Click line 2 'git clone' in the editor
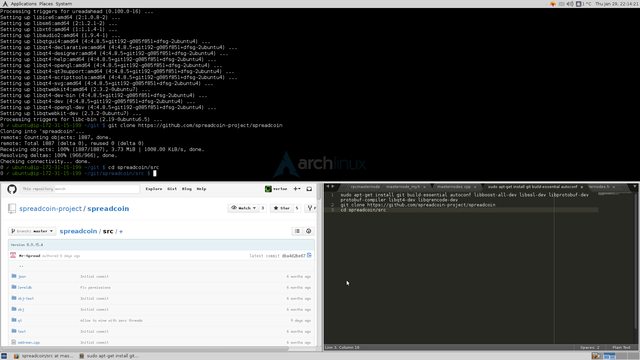 (x=418, y=205)
